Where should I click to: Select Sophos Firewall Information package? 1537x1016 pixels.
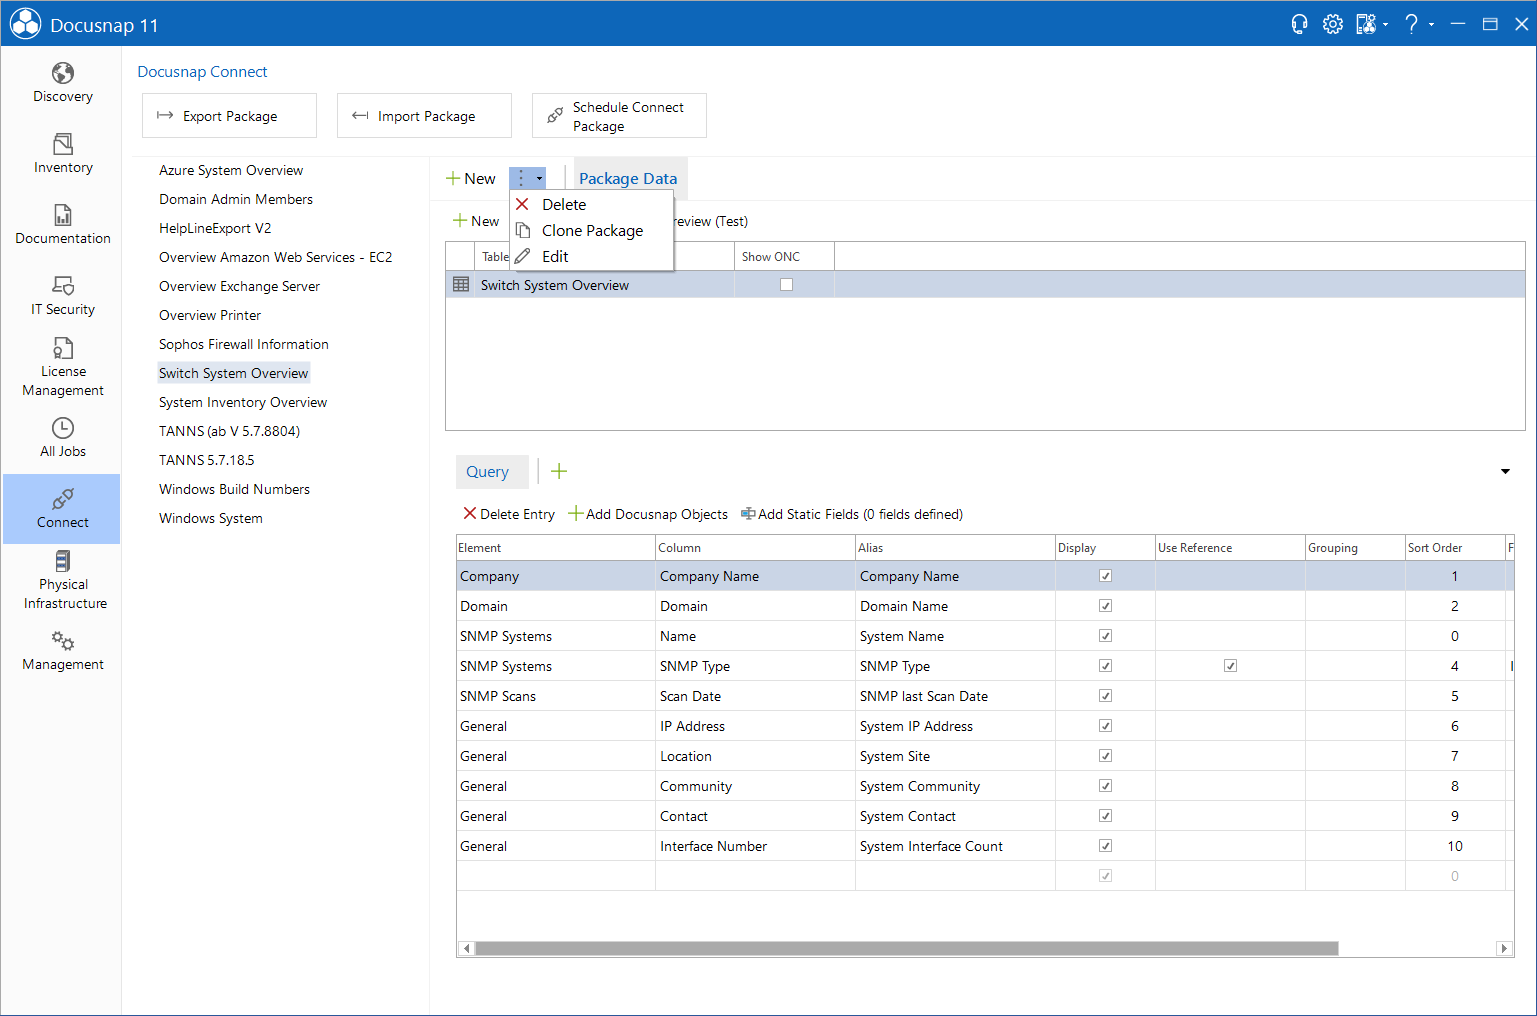243,344
